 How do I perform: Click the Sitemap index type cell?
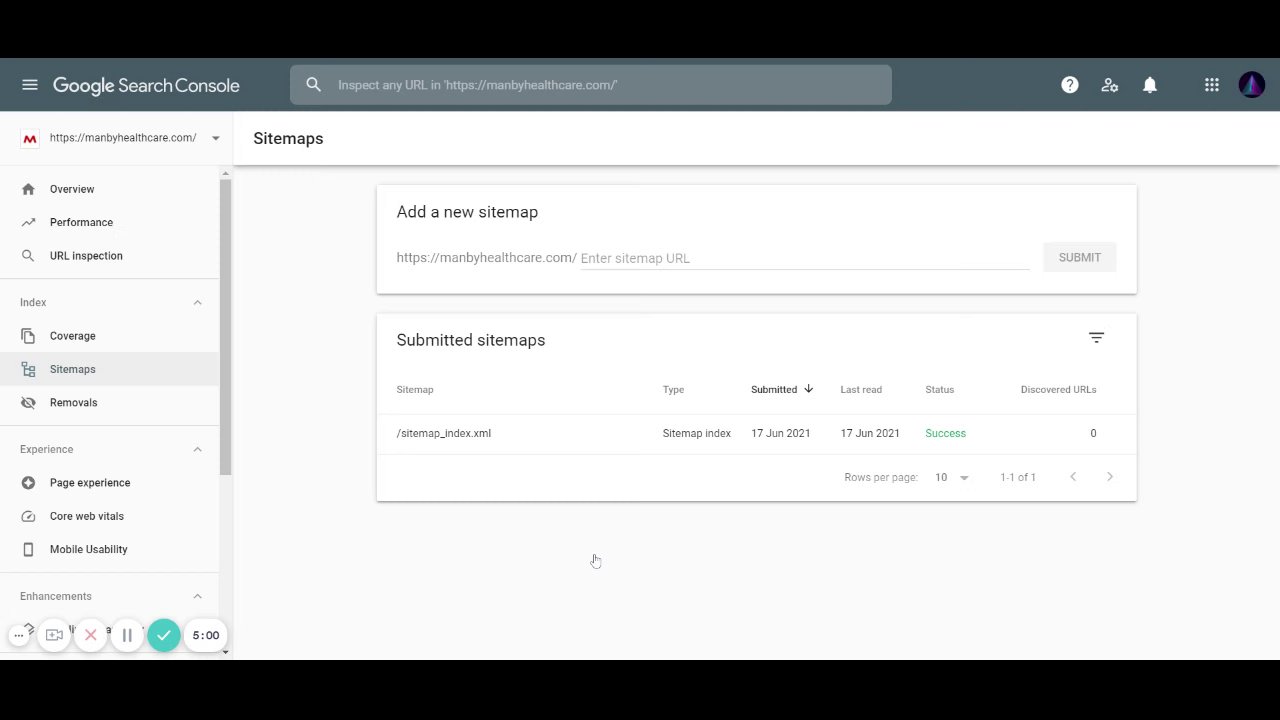click(697, 433)
